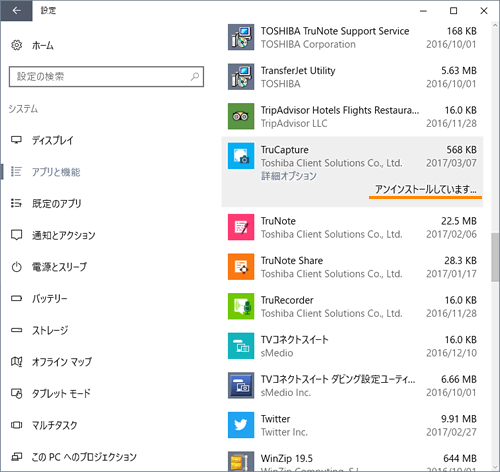Screen dimensions: 500x472
Task: Click the scrollbar up arrow
Action: click(495, 26)
